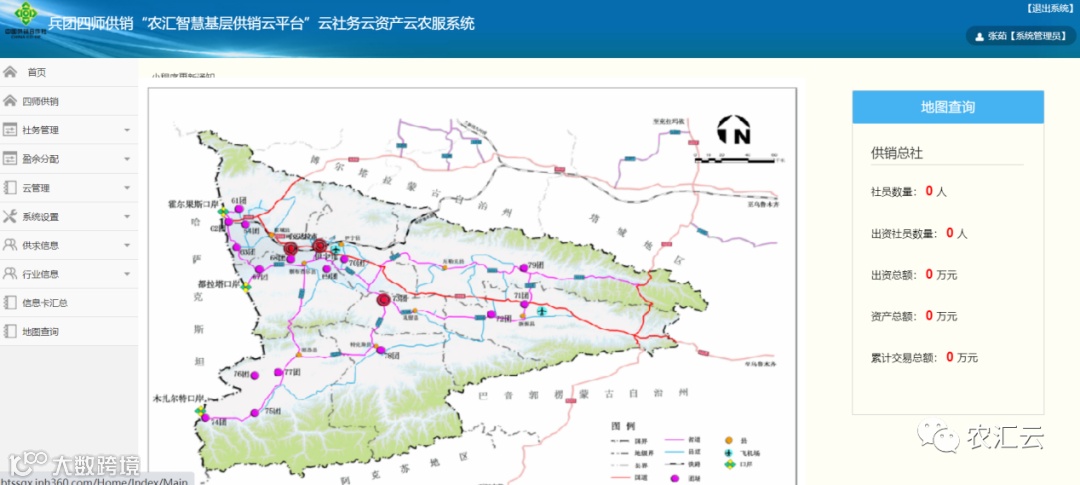The height and width of the screenshot is (485, 1080).
Task: Click the home icon beside 首页
Action: tap(10, 72)
